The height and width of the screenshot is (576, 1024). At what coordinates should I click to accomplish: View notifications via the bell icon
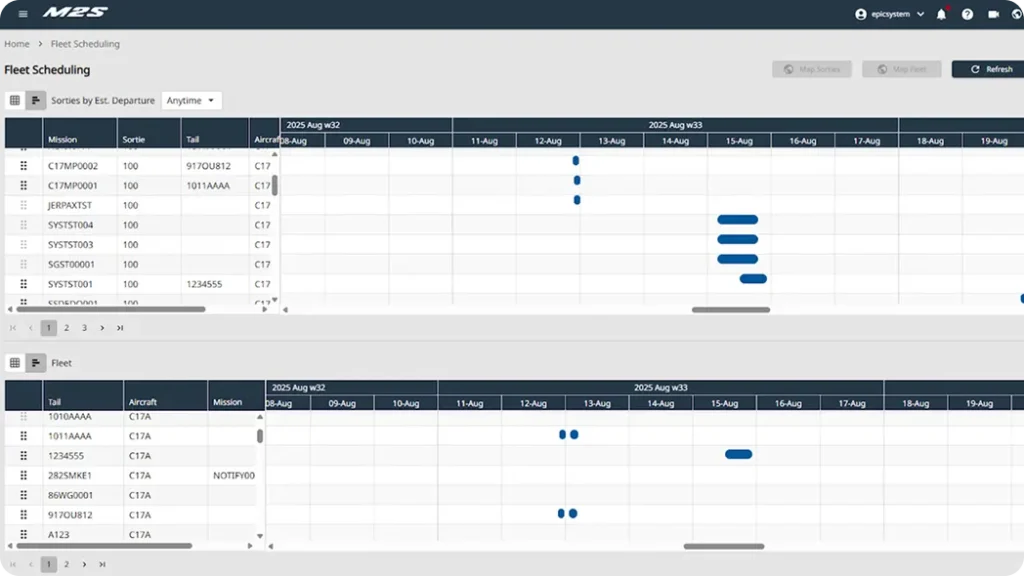tap(940, 14)
